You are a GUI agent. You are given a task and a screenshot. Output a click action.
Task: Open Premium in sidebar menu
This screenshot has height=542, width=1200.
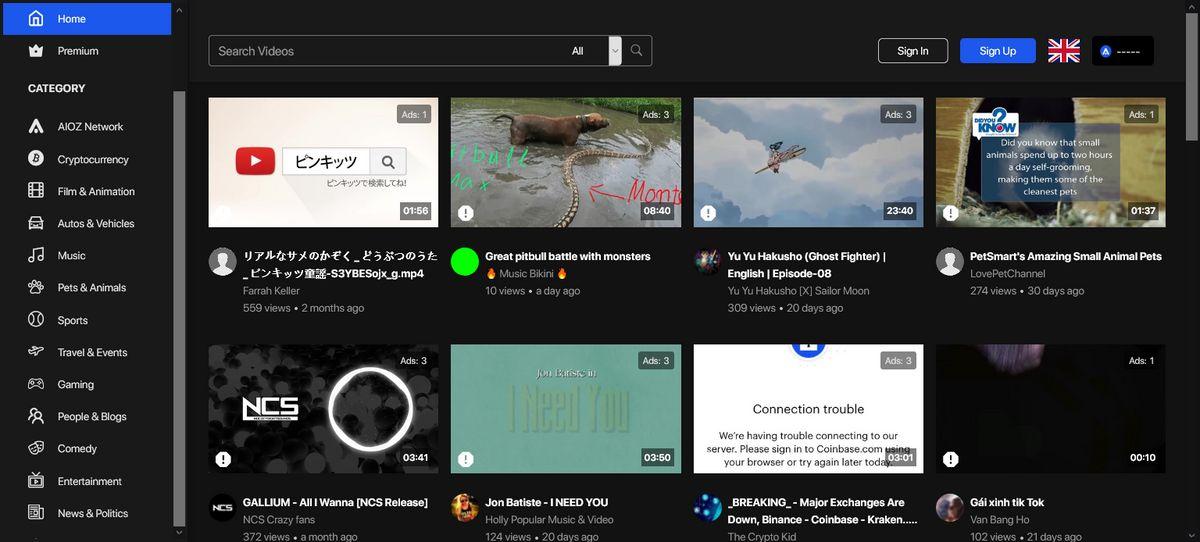[86, 51]
